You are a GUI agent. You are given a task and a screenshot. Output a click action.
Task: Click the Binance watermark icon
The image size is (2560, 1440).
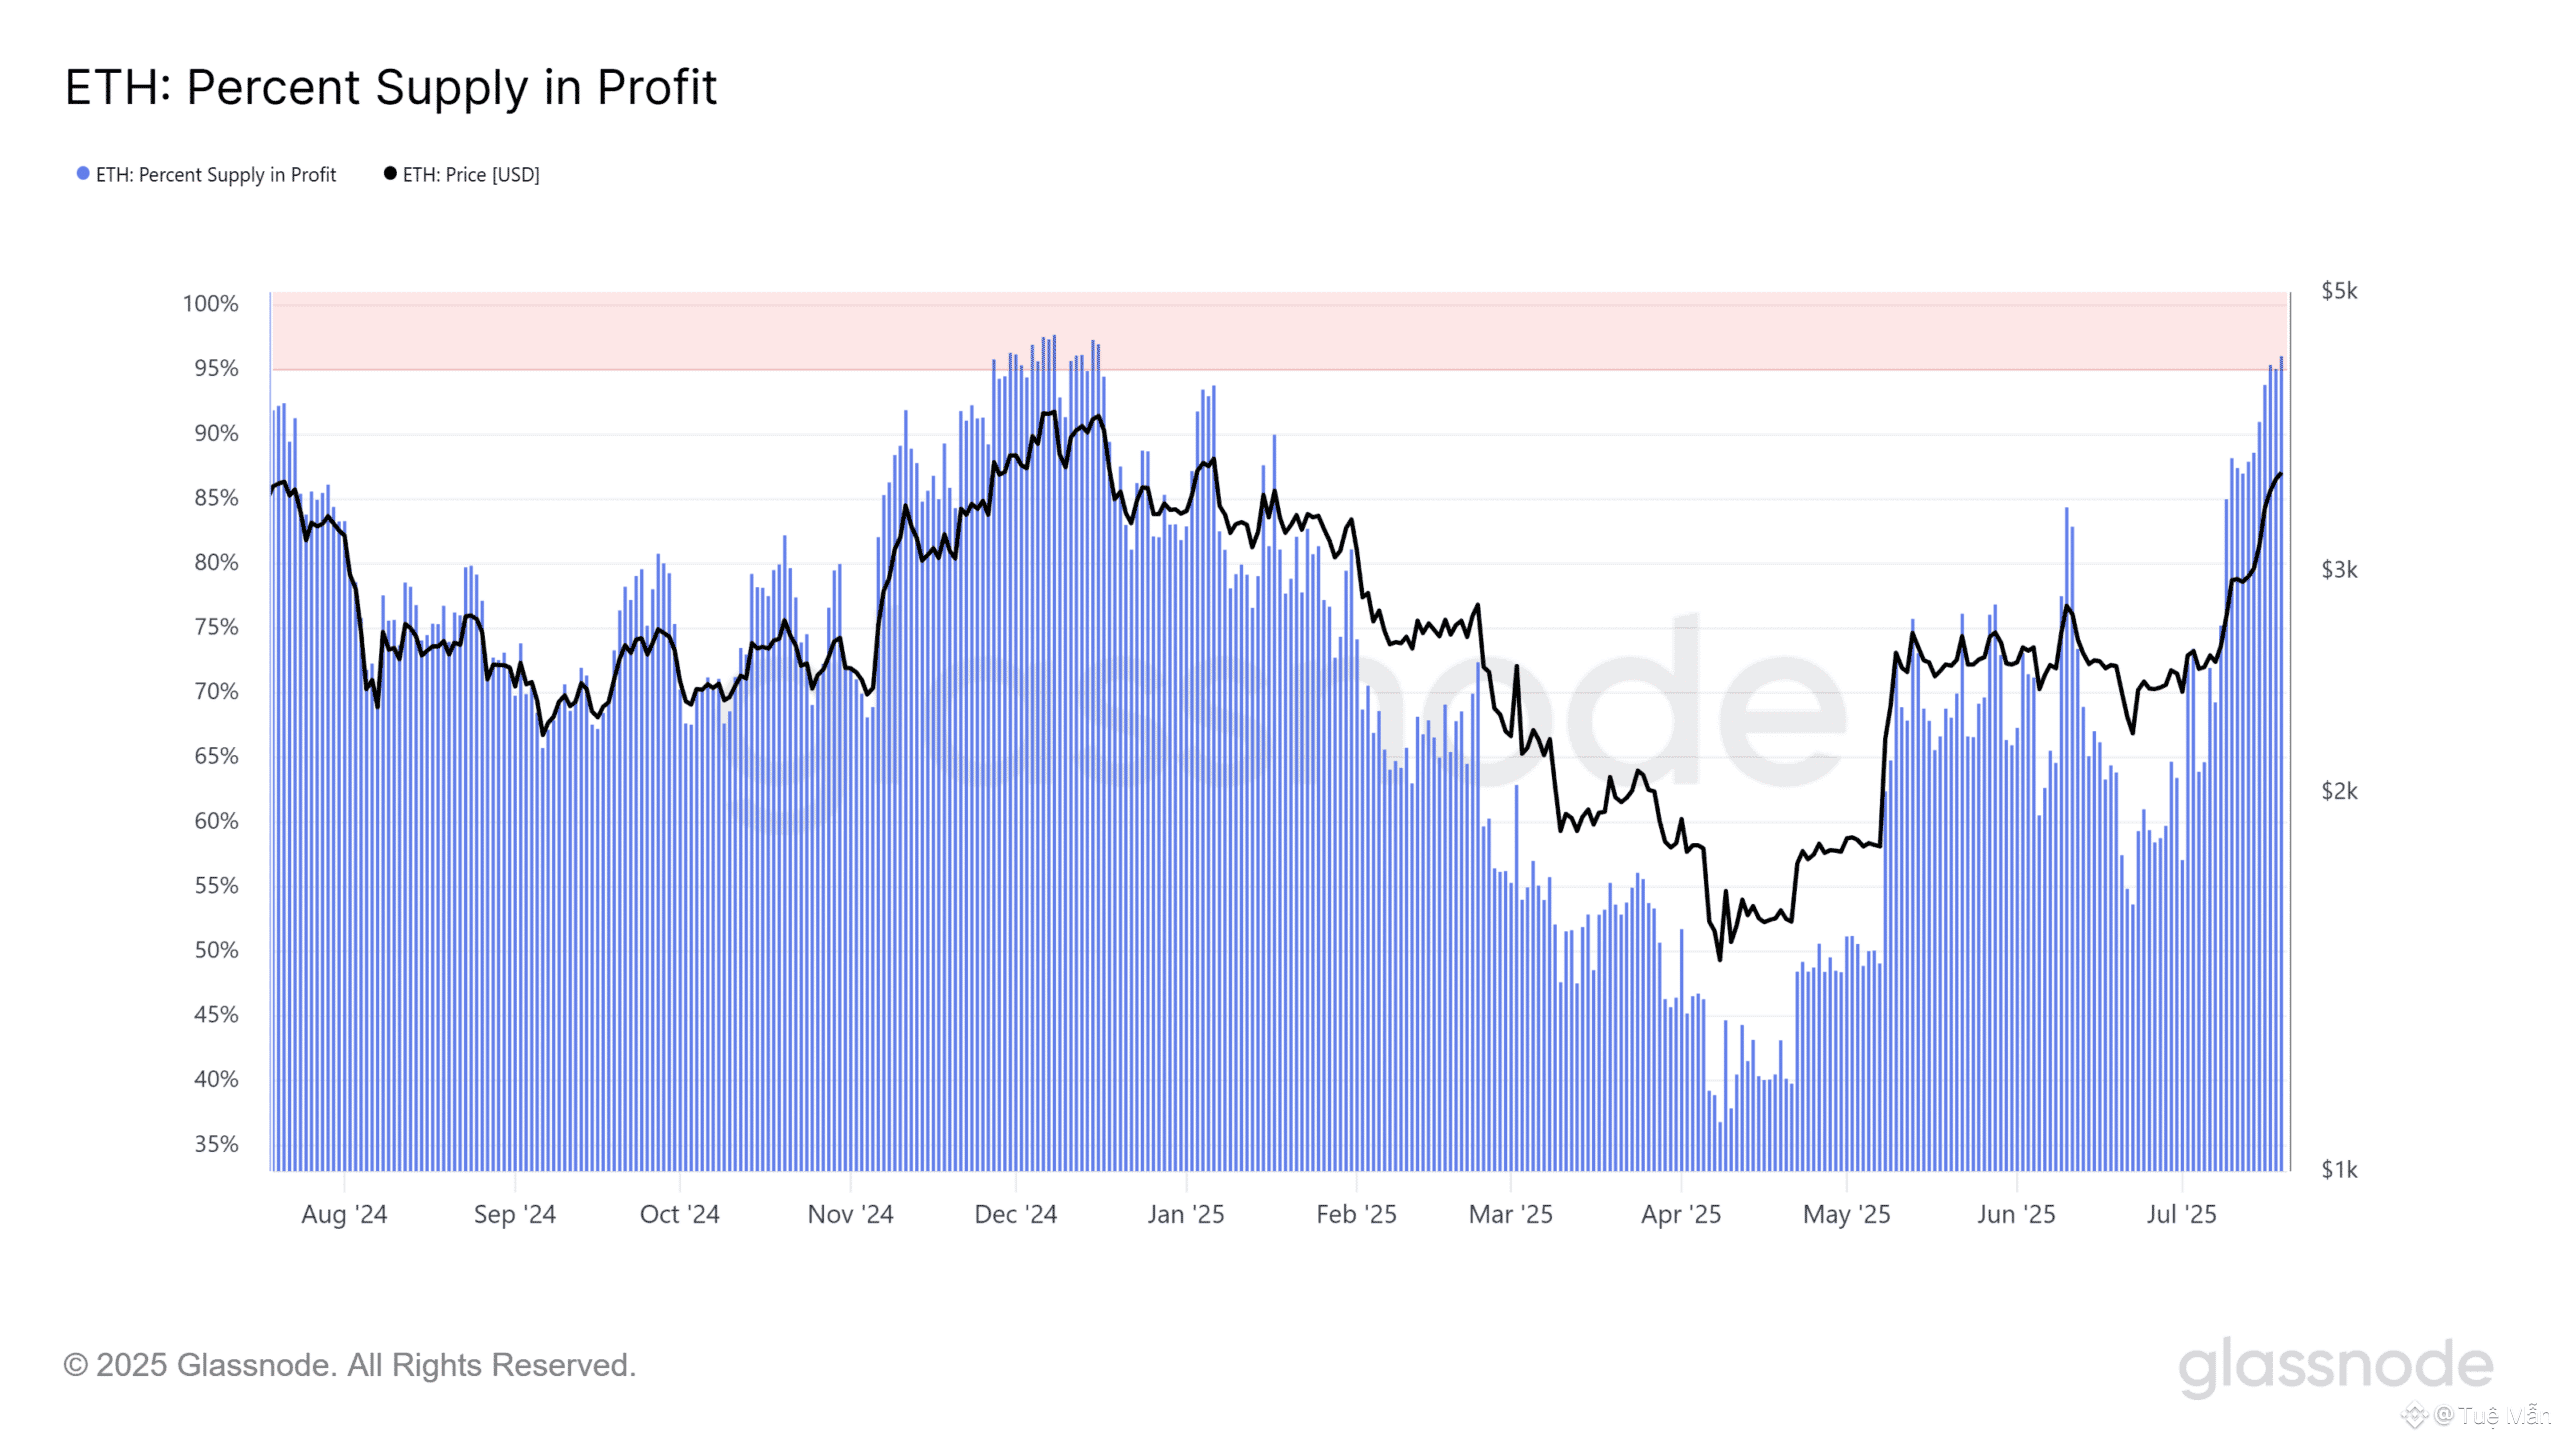point(2415,1416)
